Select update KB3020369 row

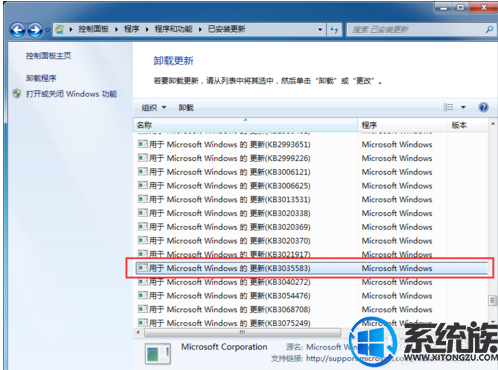pyautogui.click(x=312, y=227)
